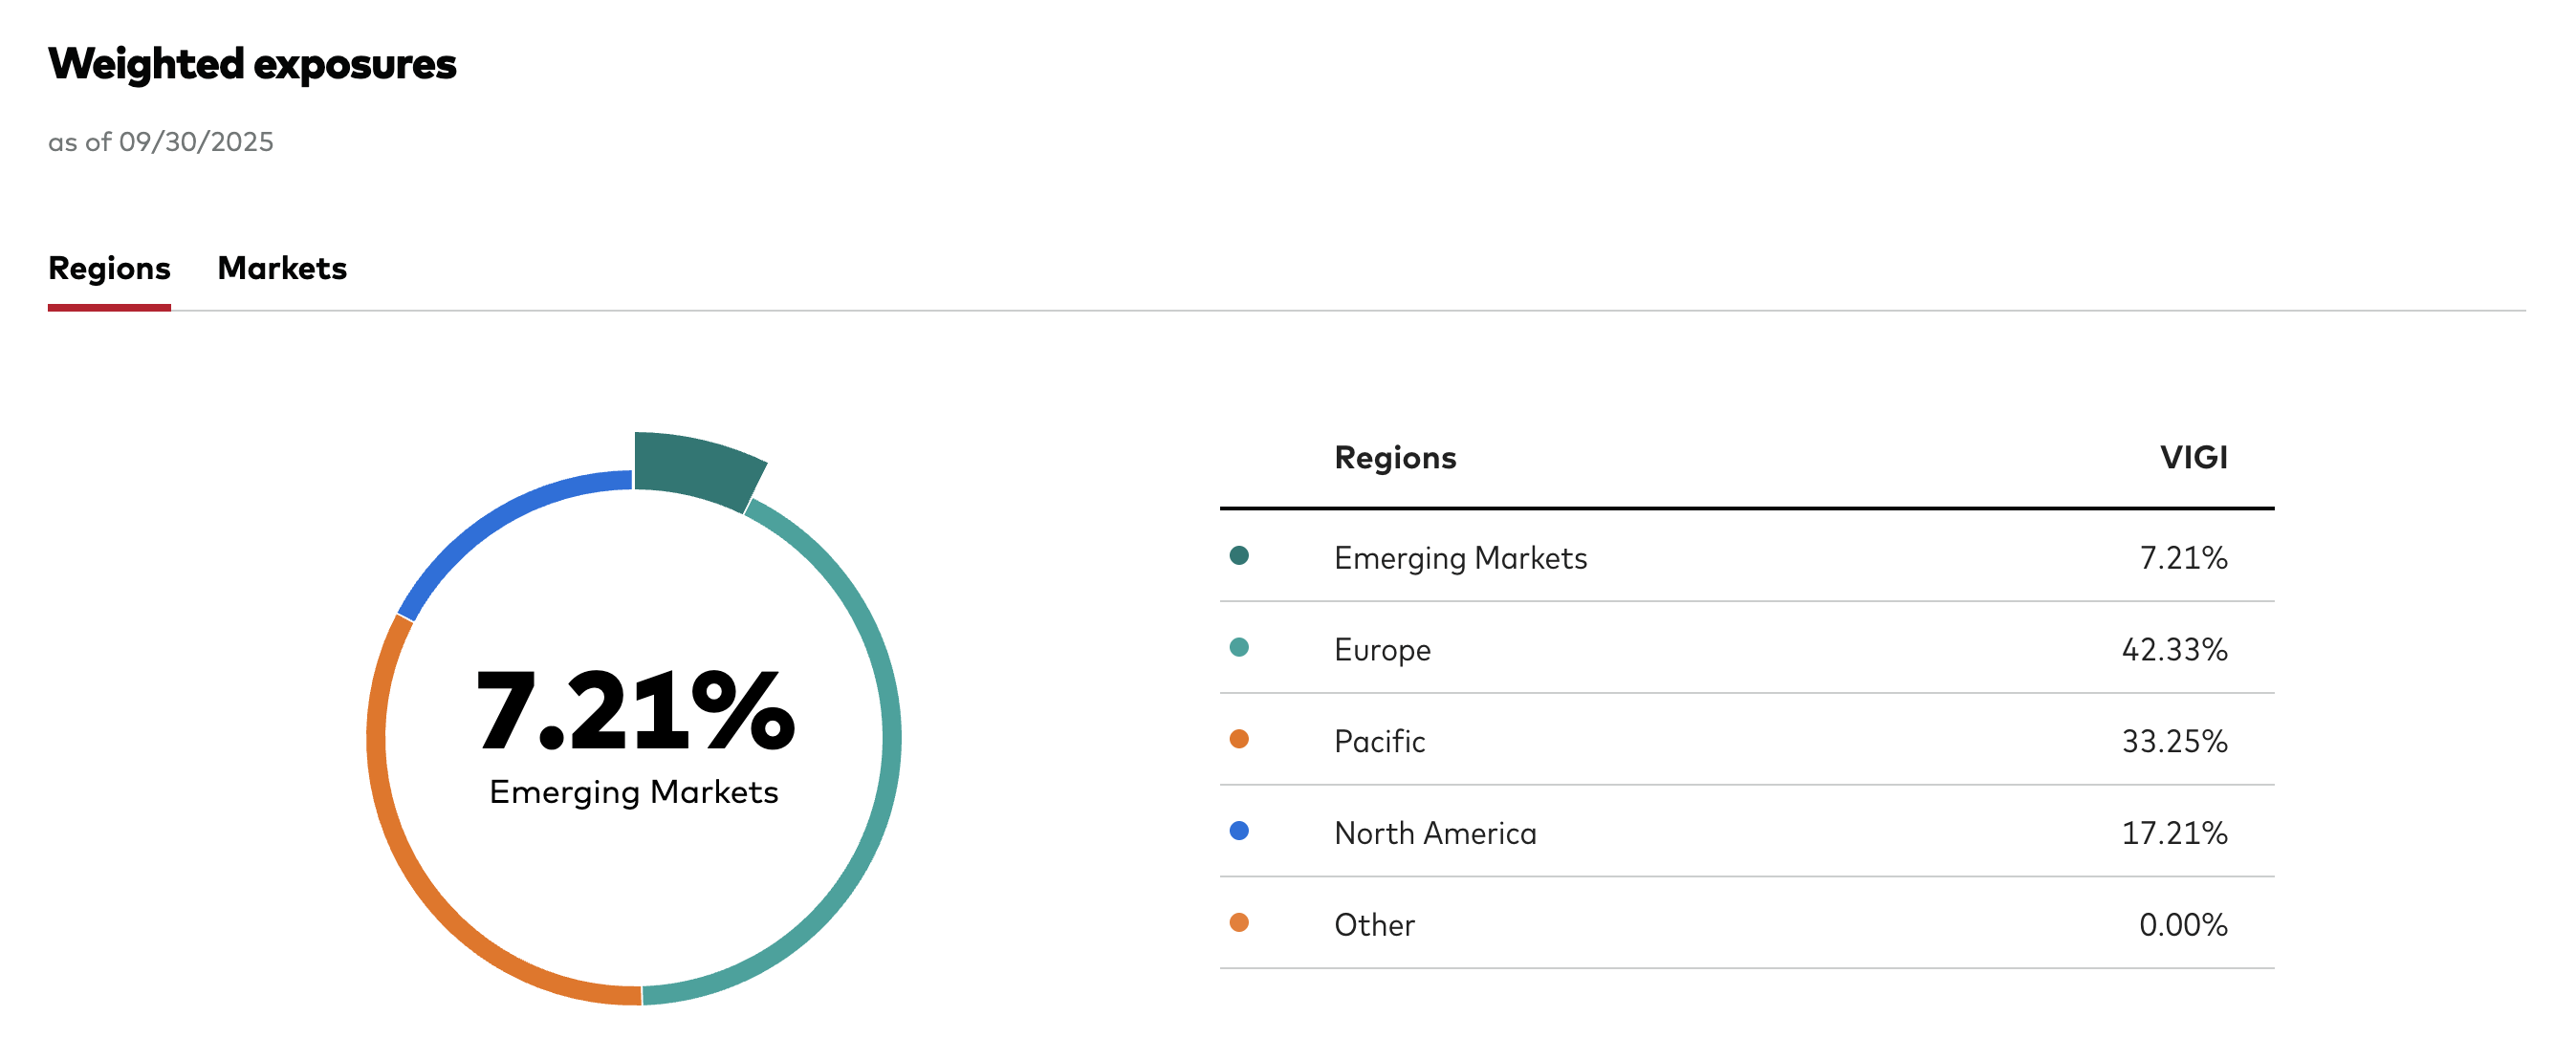Click the Emerging Markets legend dot

click(x=1239, y=556)
